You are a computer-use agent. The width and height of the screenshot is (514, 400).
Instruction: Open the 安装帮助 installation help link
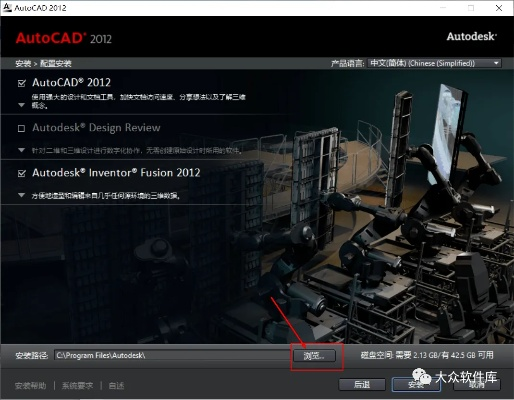[x=31, y=386]
